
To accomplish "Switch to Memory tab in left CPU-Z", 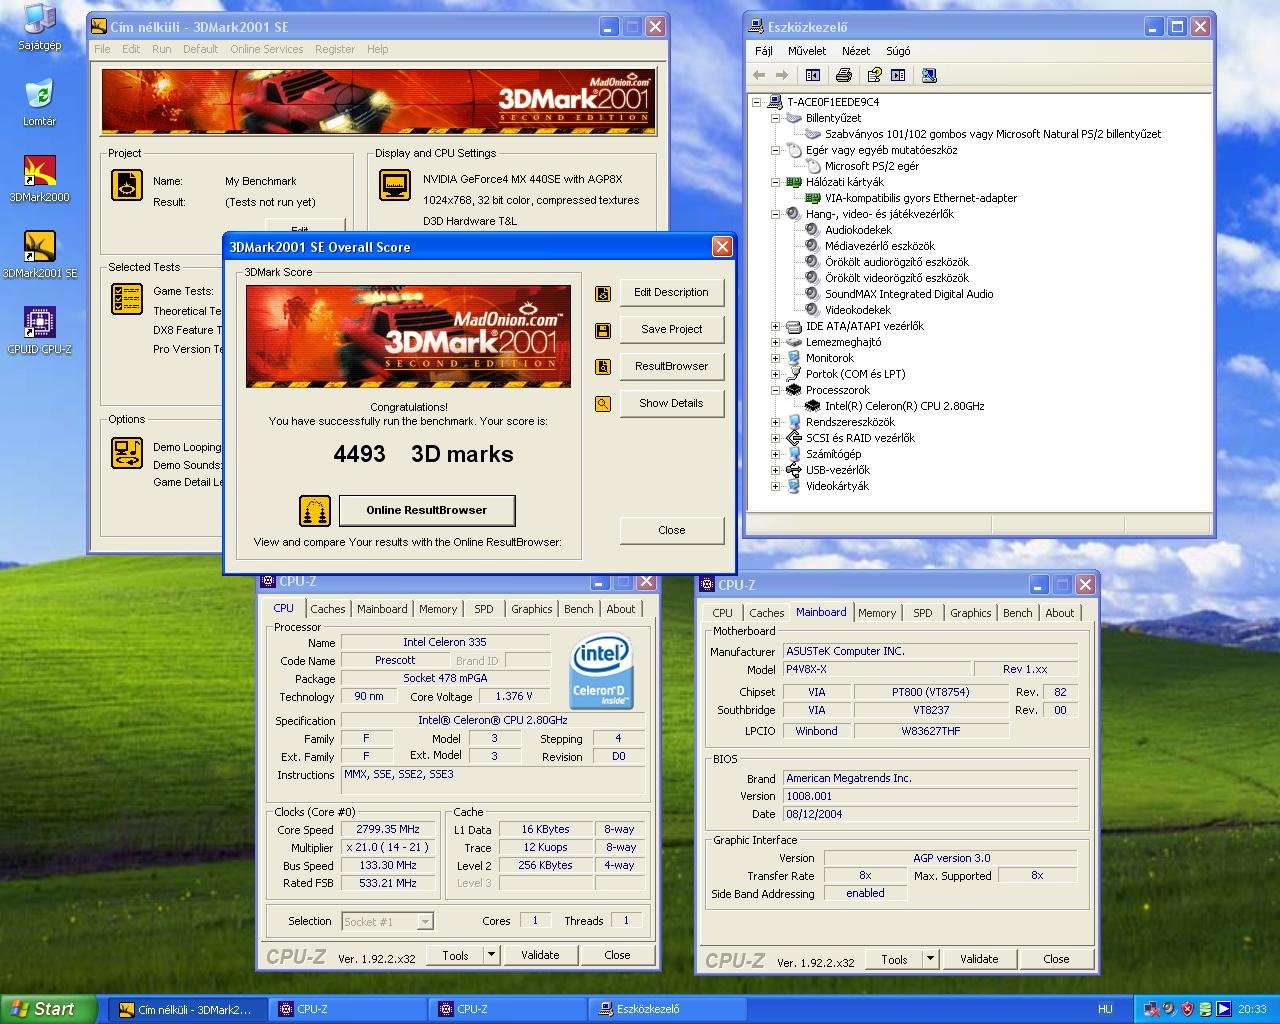I will [x=438, y=609].
